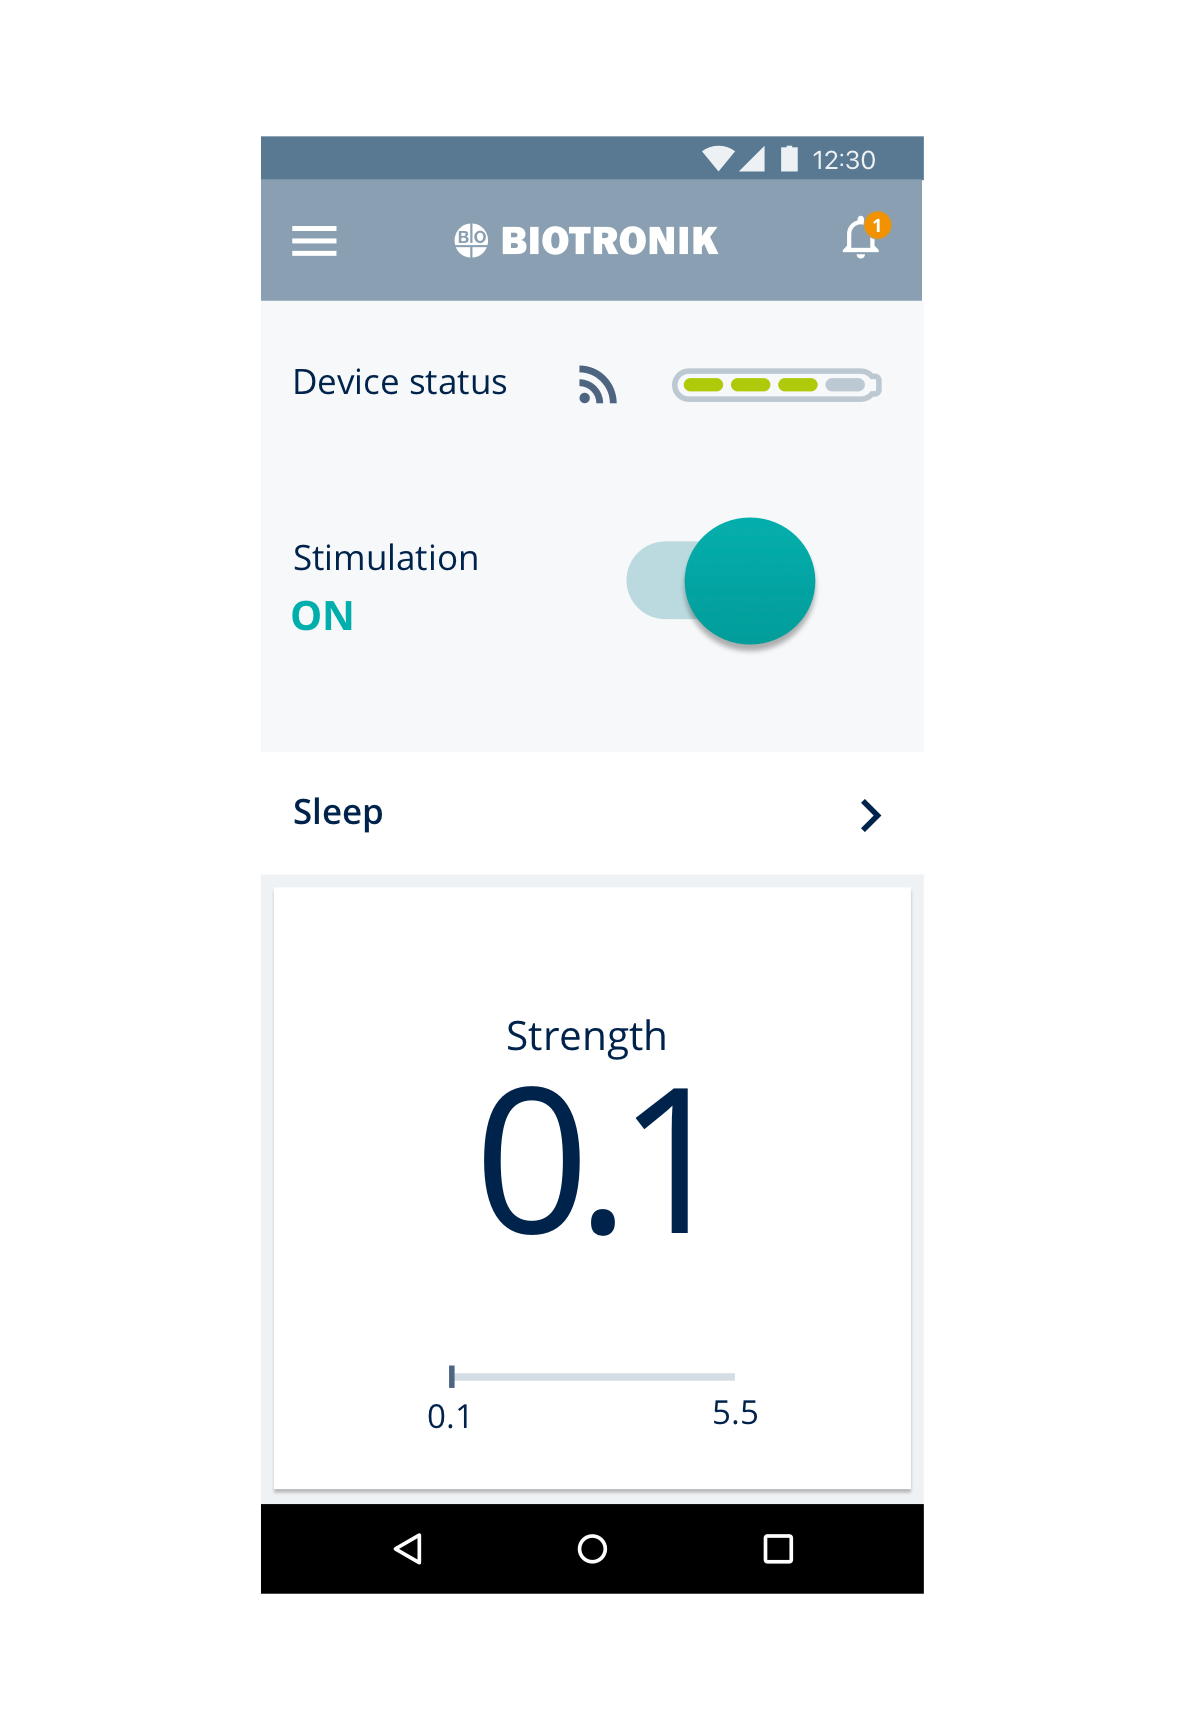Tap the Stimulation ON status text
This screenshot has height=1730, width=1190.
coord(322,616)
